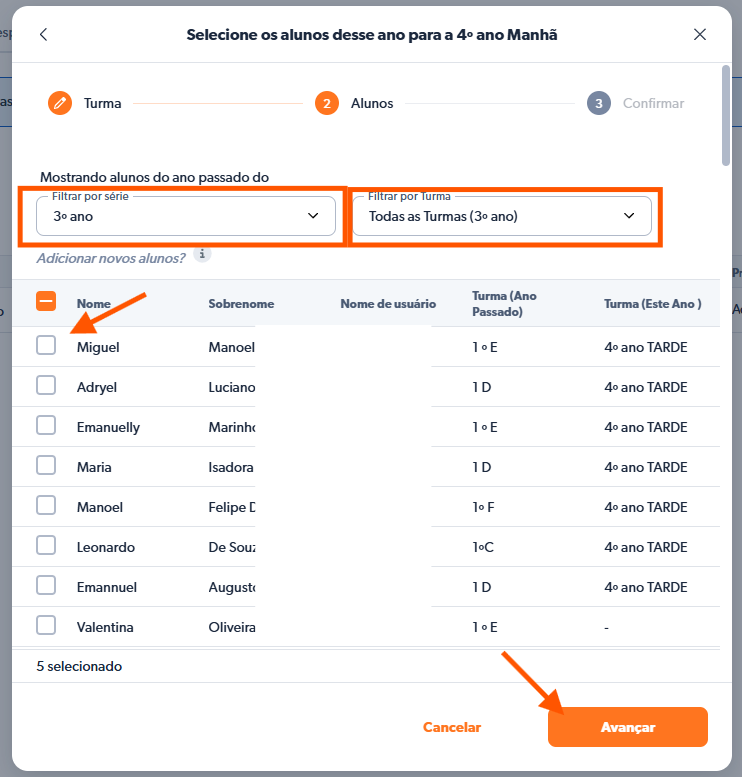The image size is (742, 777).
Task: Click the pencil icon for Turma step
Action: coord(60,103)
